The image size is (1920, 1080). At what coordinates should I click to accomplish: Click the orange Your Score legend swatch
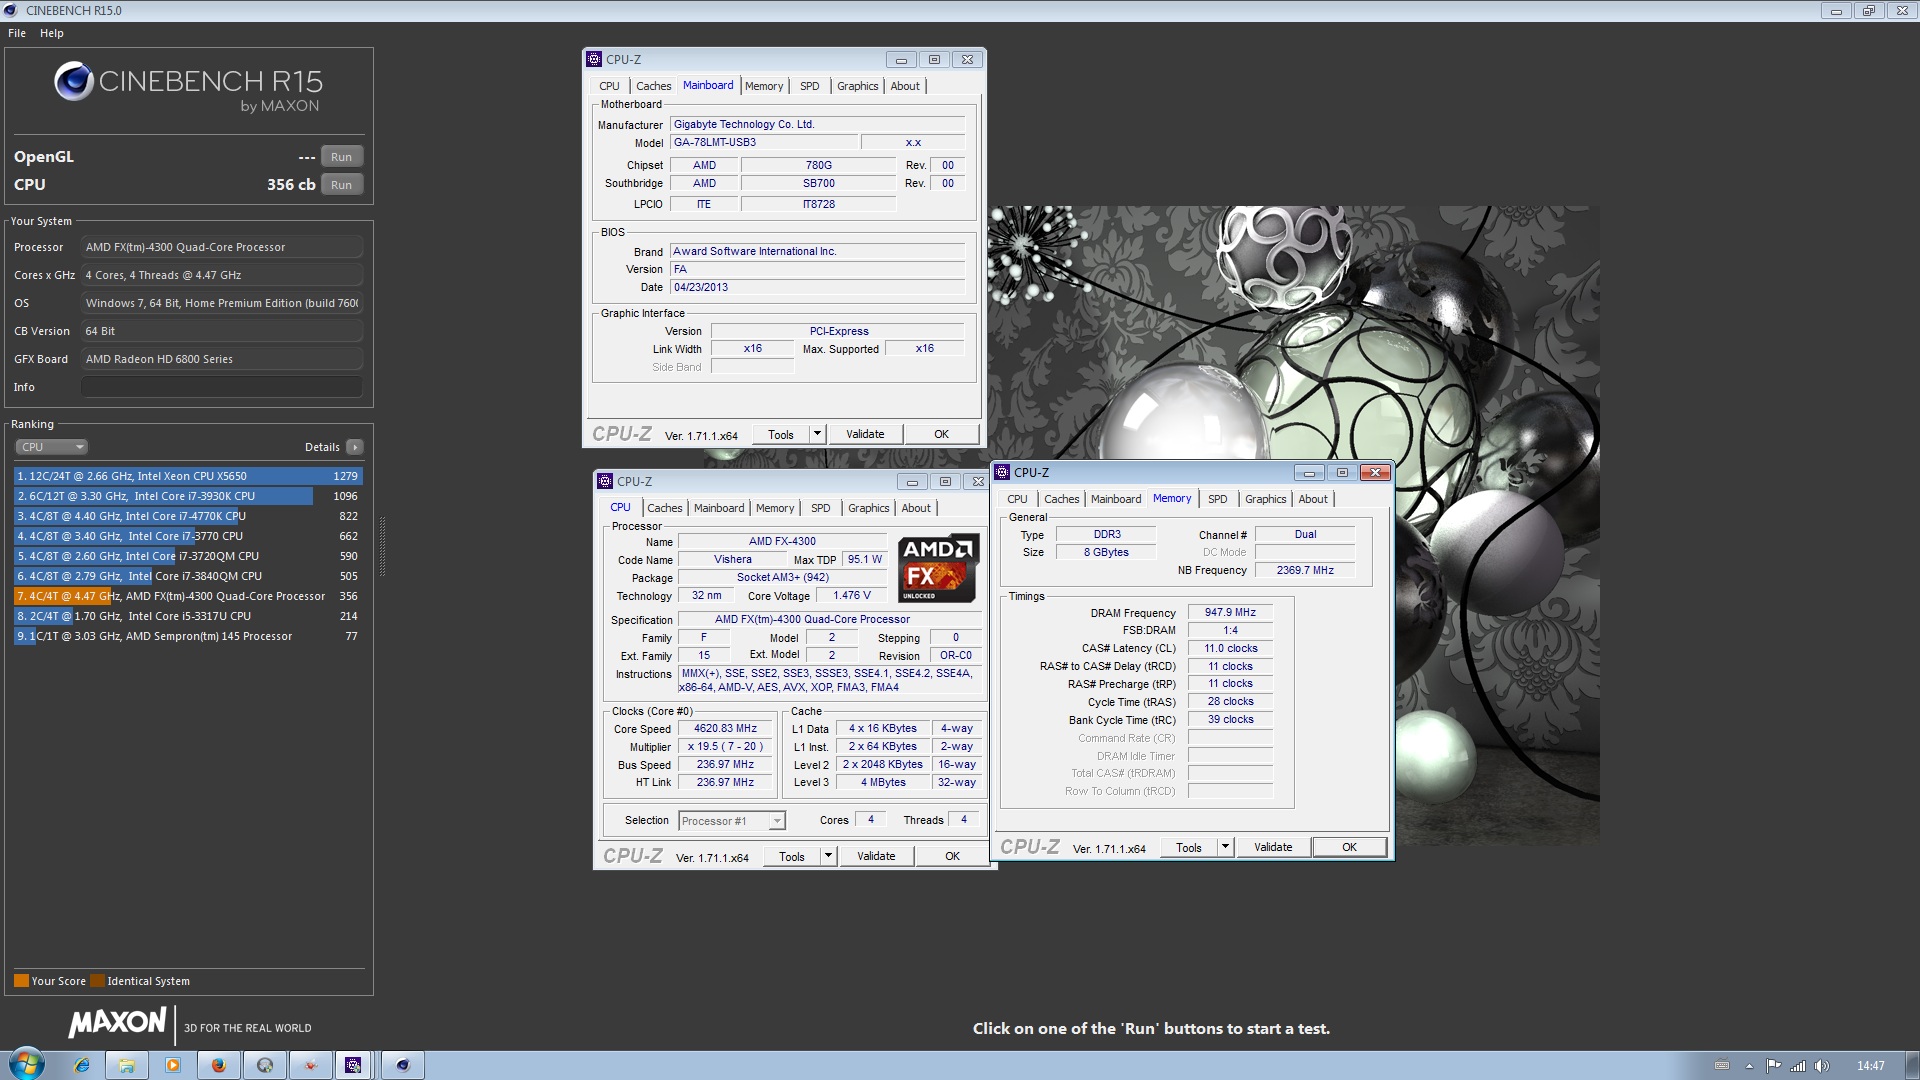click(x=21, y=981)
